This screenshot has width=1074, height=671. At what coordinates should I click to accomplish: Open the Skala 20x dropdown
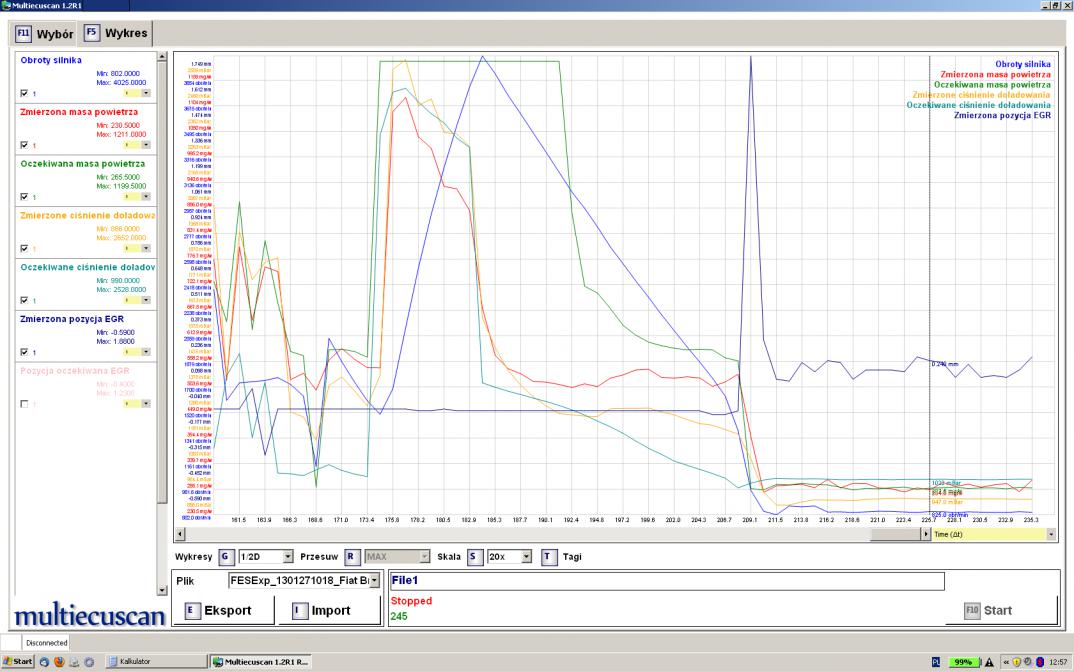point(526,556)
